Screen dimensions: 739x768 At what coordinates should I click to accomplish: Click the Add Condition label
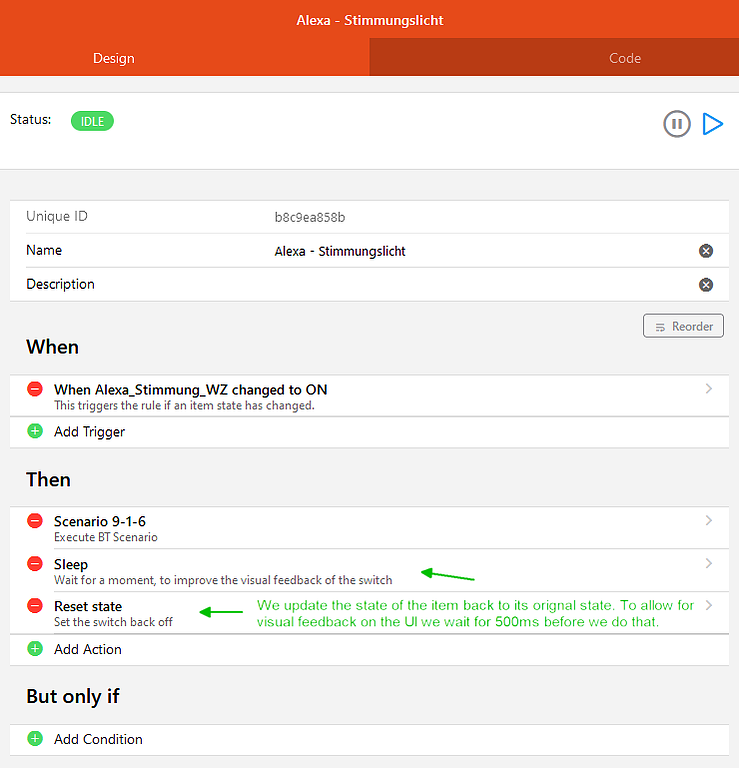98,739
